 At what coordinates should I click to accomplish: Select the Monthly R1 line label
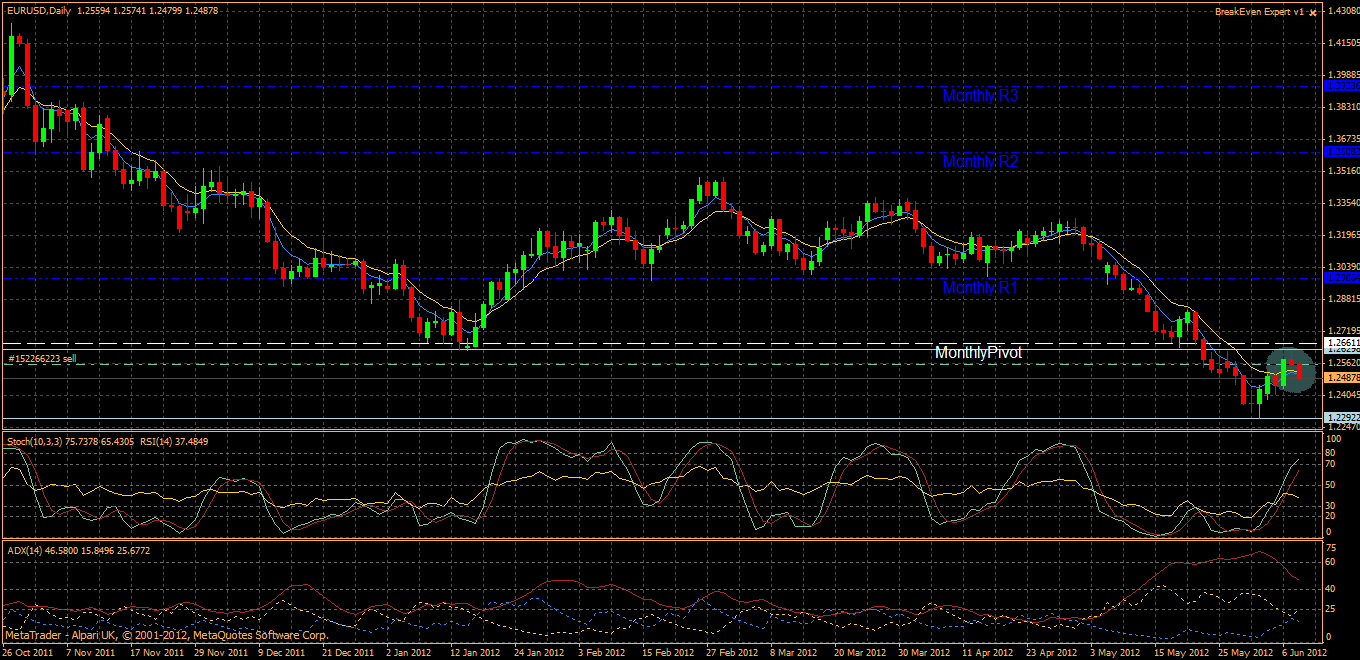click(980, 288)
